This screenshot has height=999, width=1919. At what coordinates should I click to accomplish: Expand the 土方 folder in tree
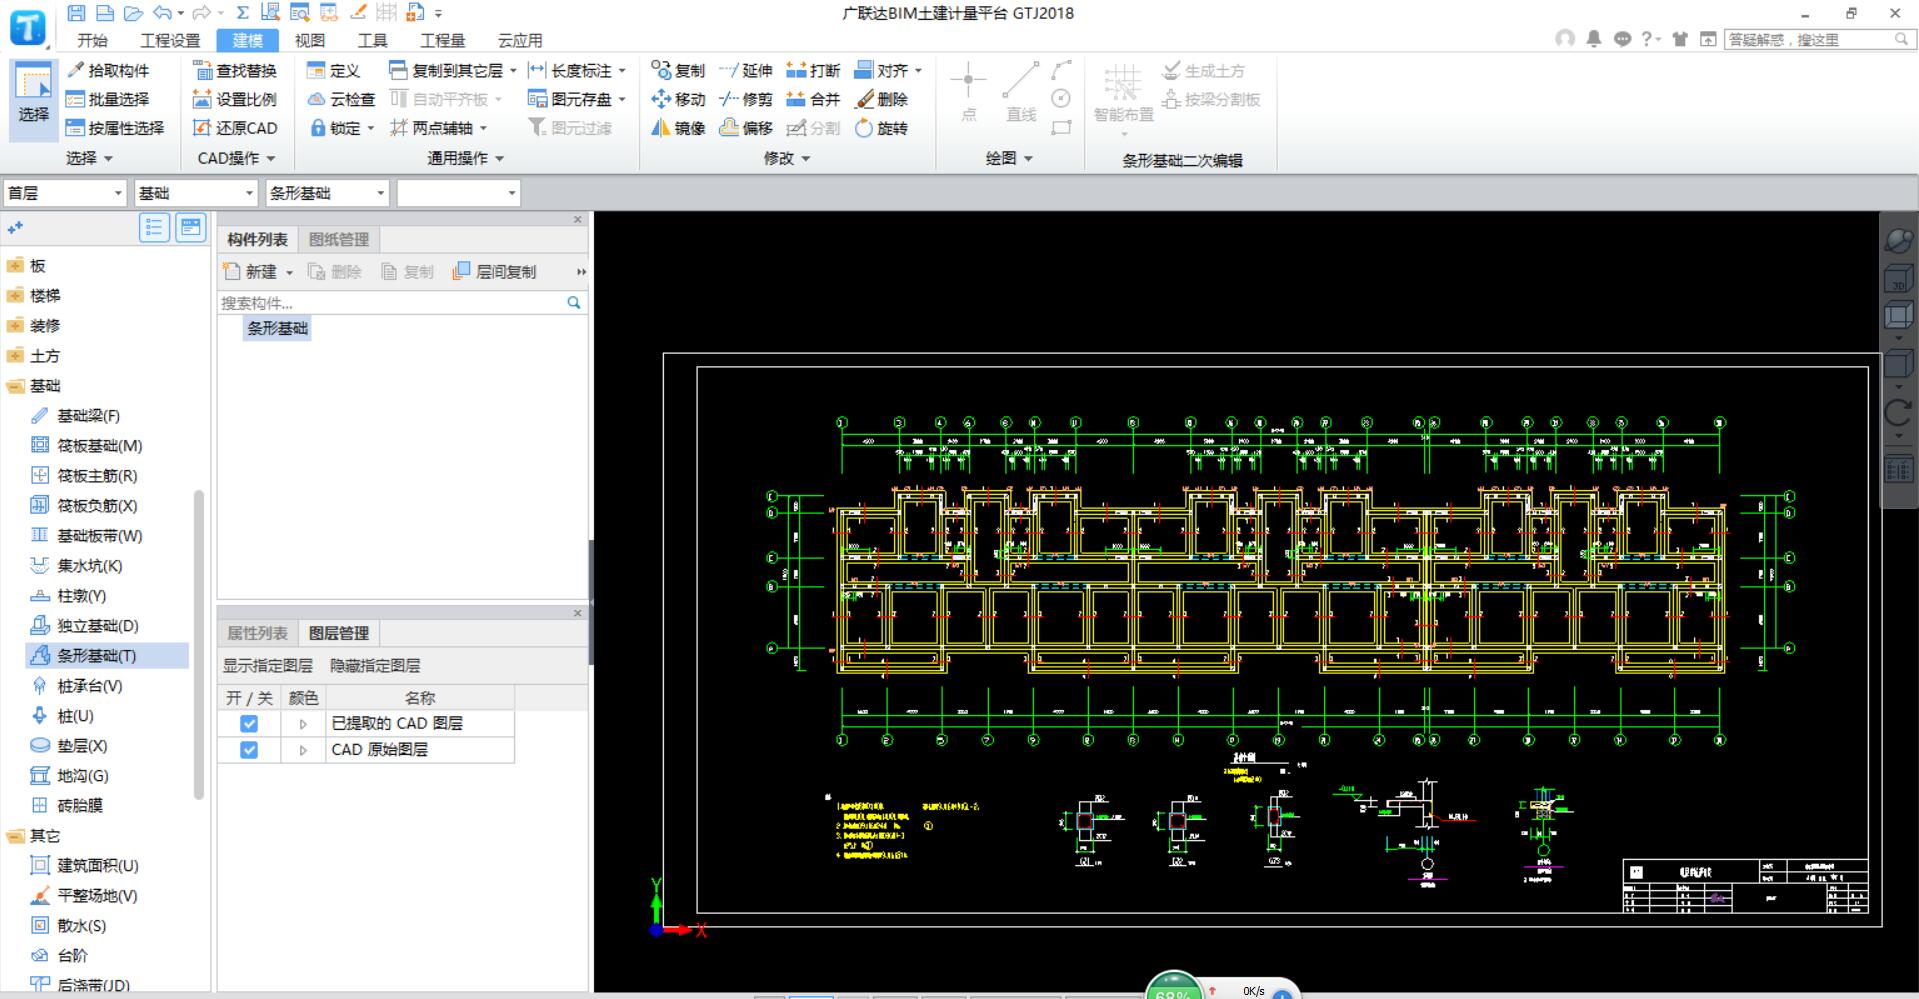(x=15, y=356)
